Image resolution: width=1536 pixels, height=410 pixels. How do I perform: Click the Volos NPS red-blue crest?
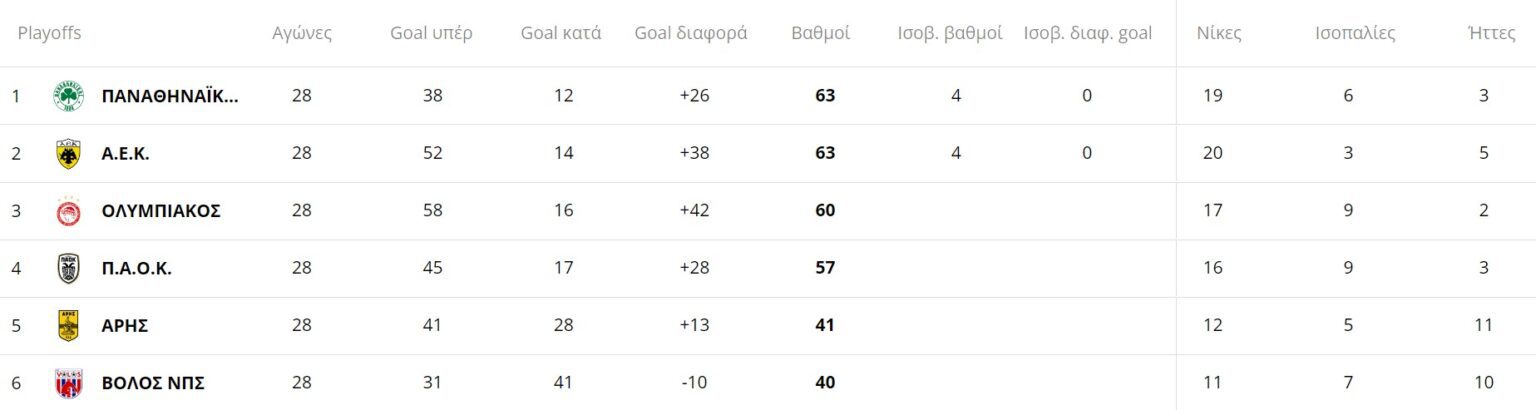tap(68, 383)
